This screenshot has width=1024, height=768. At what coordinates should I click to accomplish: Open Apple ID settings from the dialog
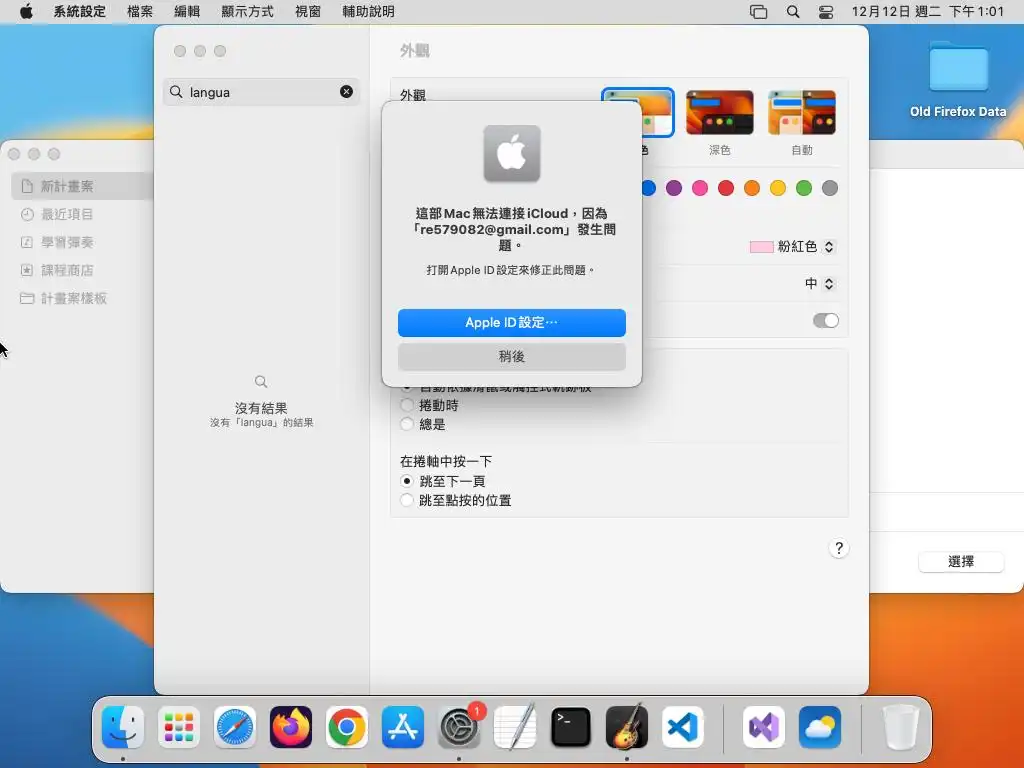(x=511, y=323)
